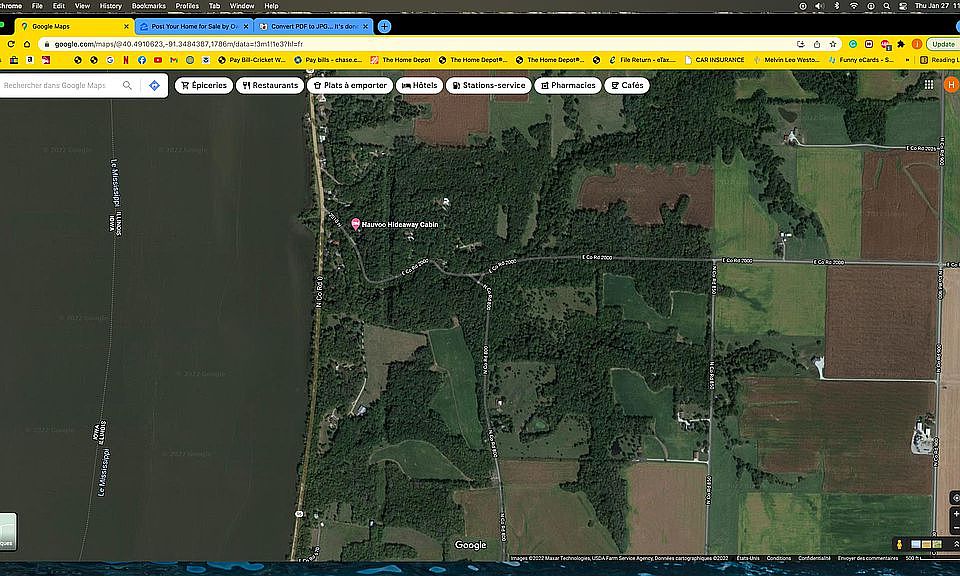Image resolution: width=960 pixels, height=576 pixels.
Task: Open the Confidentialité footer link
Action: coord(814,558)
